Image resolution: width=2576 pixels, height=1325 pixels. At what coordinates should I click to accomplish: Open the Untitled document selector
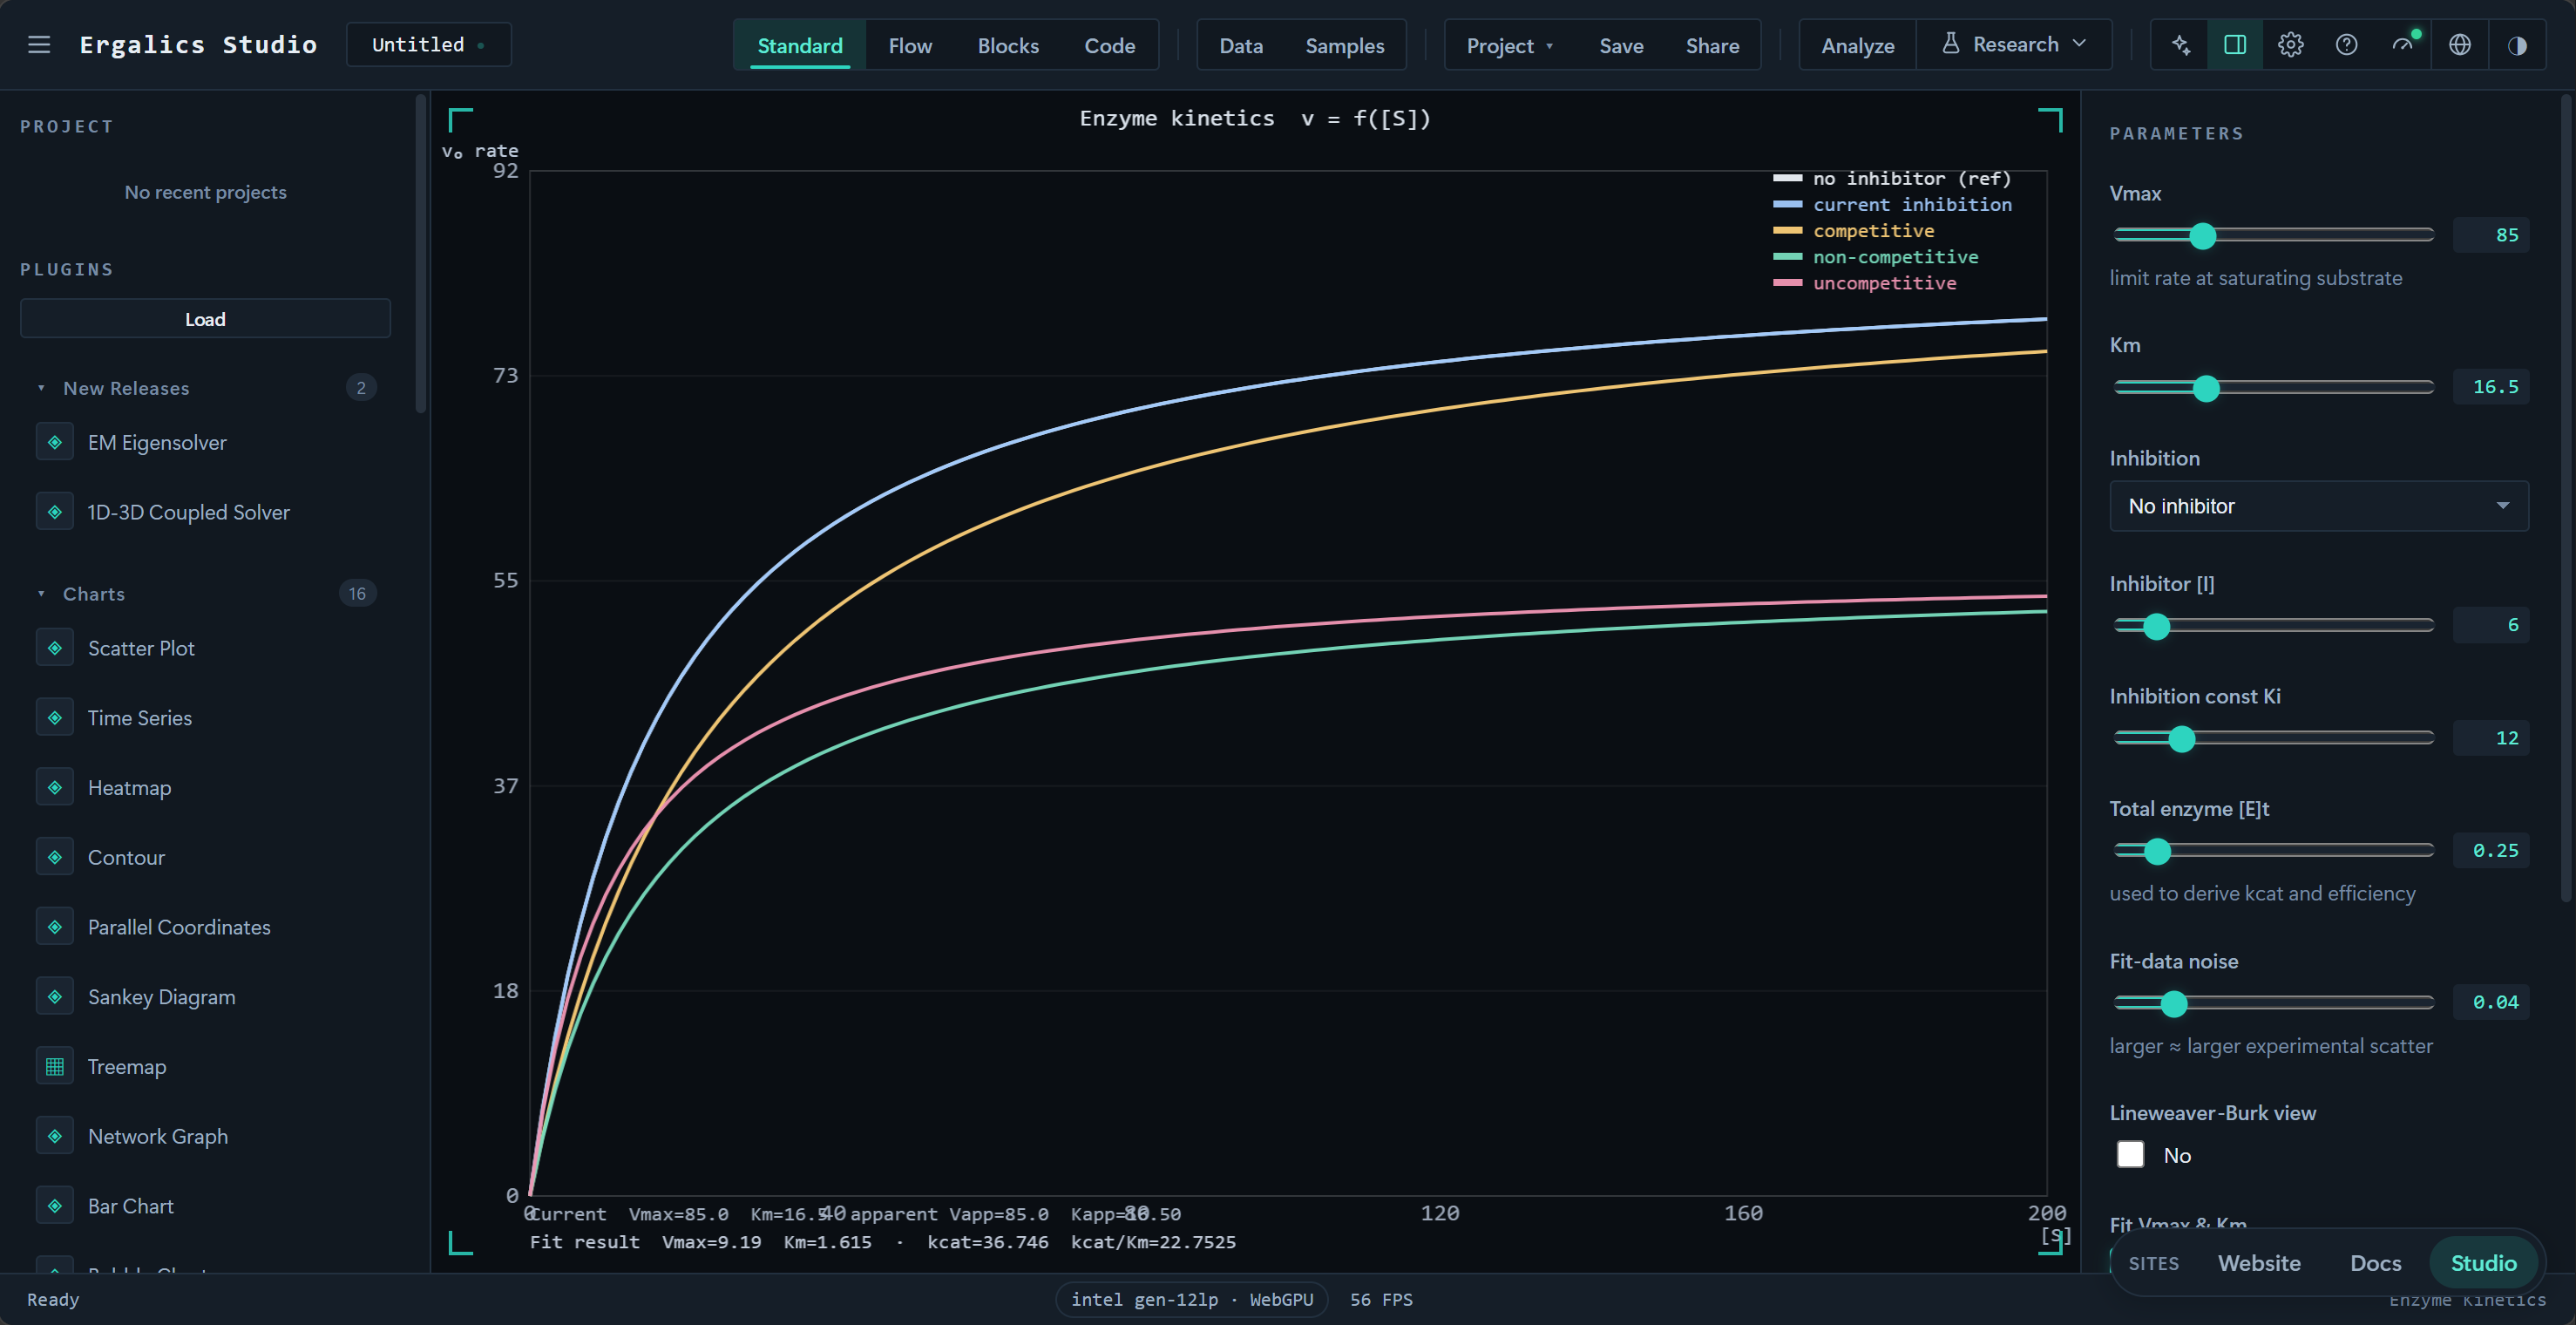(428, 45)
